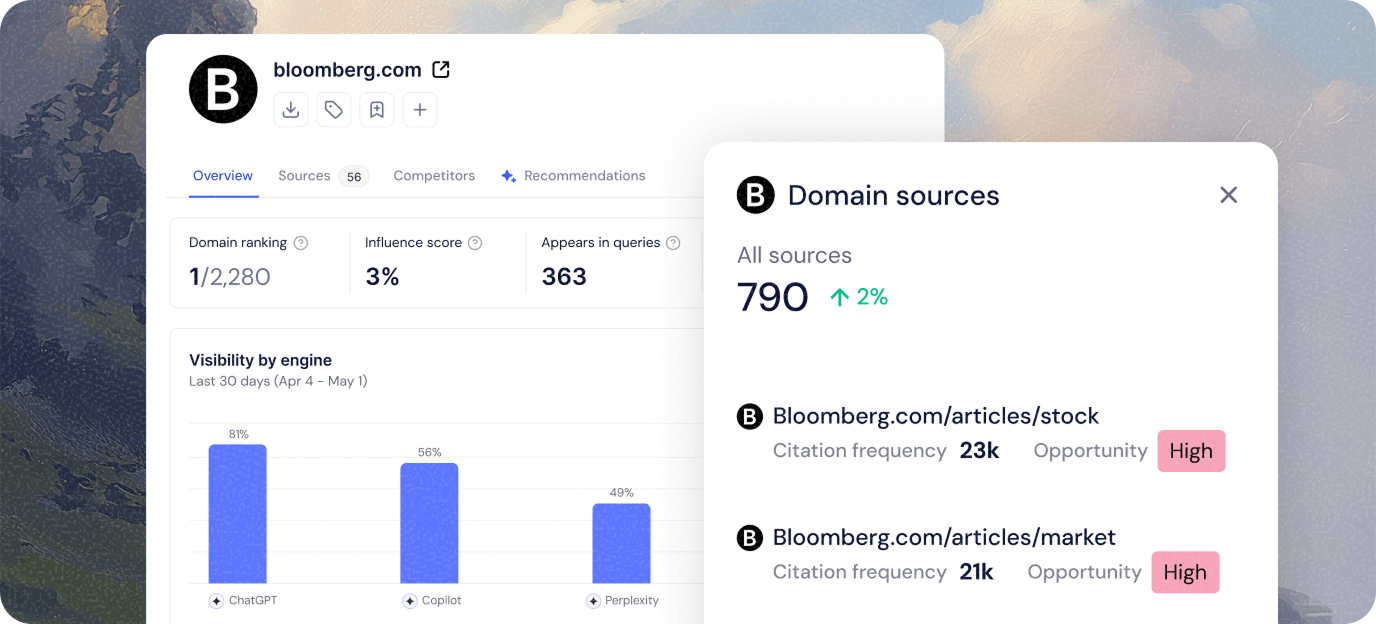The image size is (1376, 624).
Task: Click the ChatGPT bar in the chart
Action: (x=238, y=514)
